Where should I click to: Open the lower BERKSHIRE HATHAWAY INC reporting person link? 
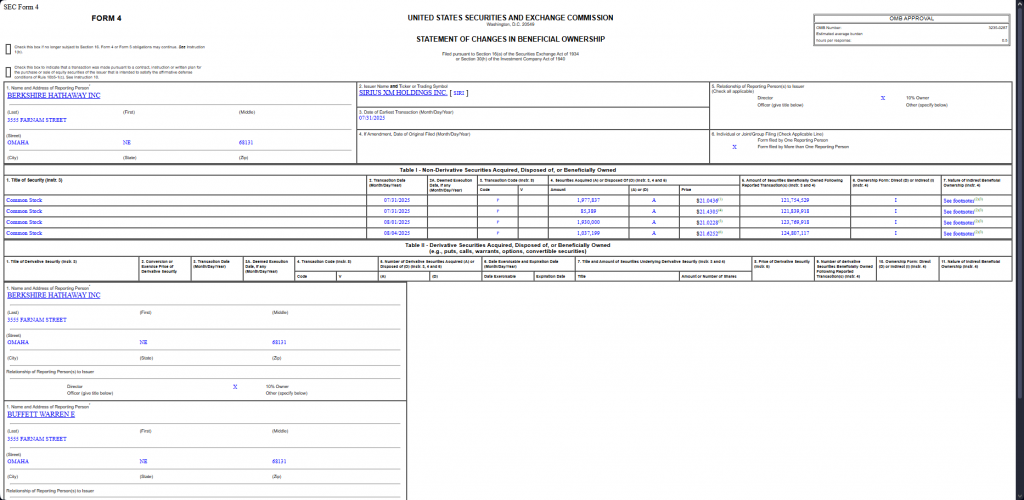(x=54, y=295)
